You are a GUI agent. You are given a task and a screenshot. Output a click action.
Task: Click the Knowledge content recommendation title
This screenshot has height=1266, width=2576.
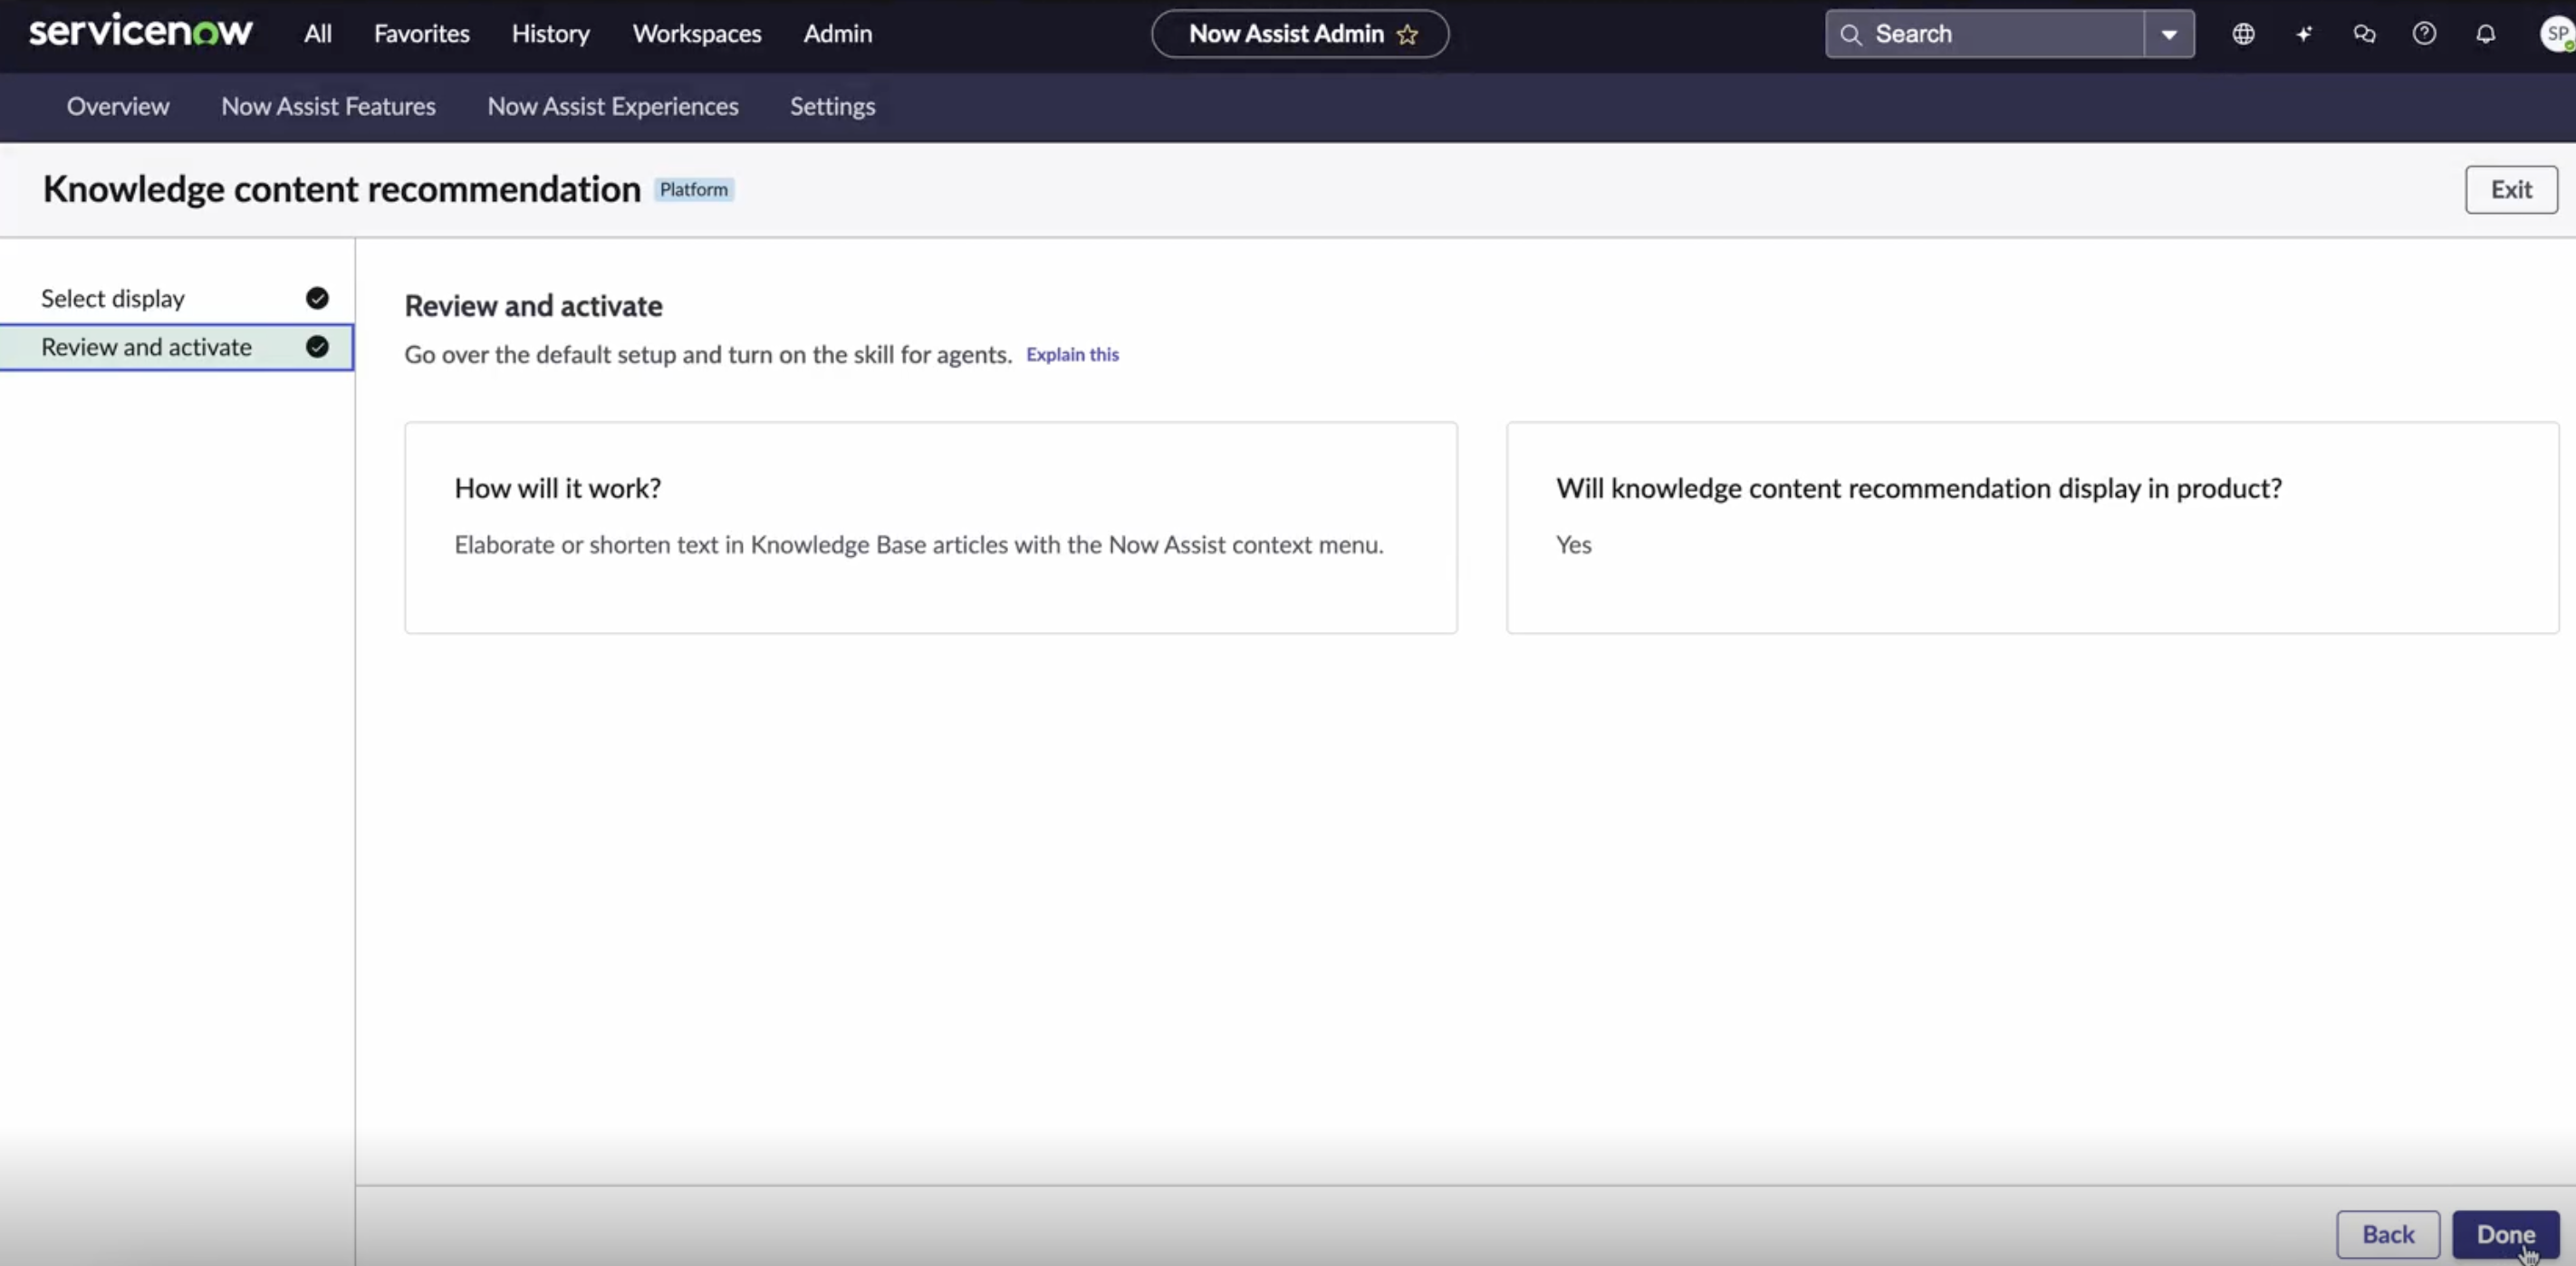pyautogui.click(x=341, y=189)
